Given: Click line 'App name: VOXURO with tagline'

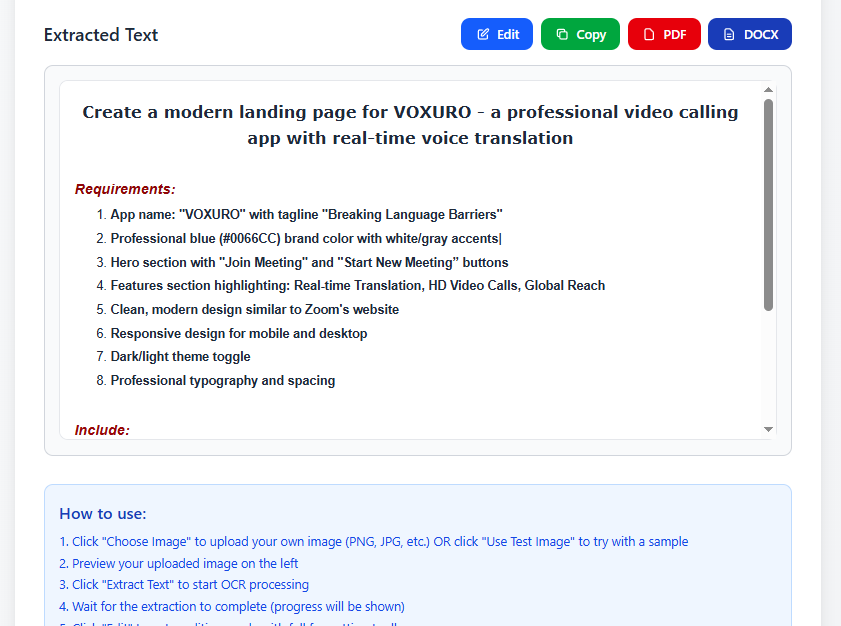Looking at the screenshot, I should [306, 215].
